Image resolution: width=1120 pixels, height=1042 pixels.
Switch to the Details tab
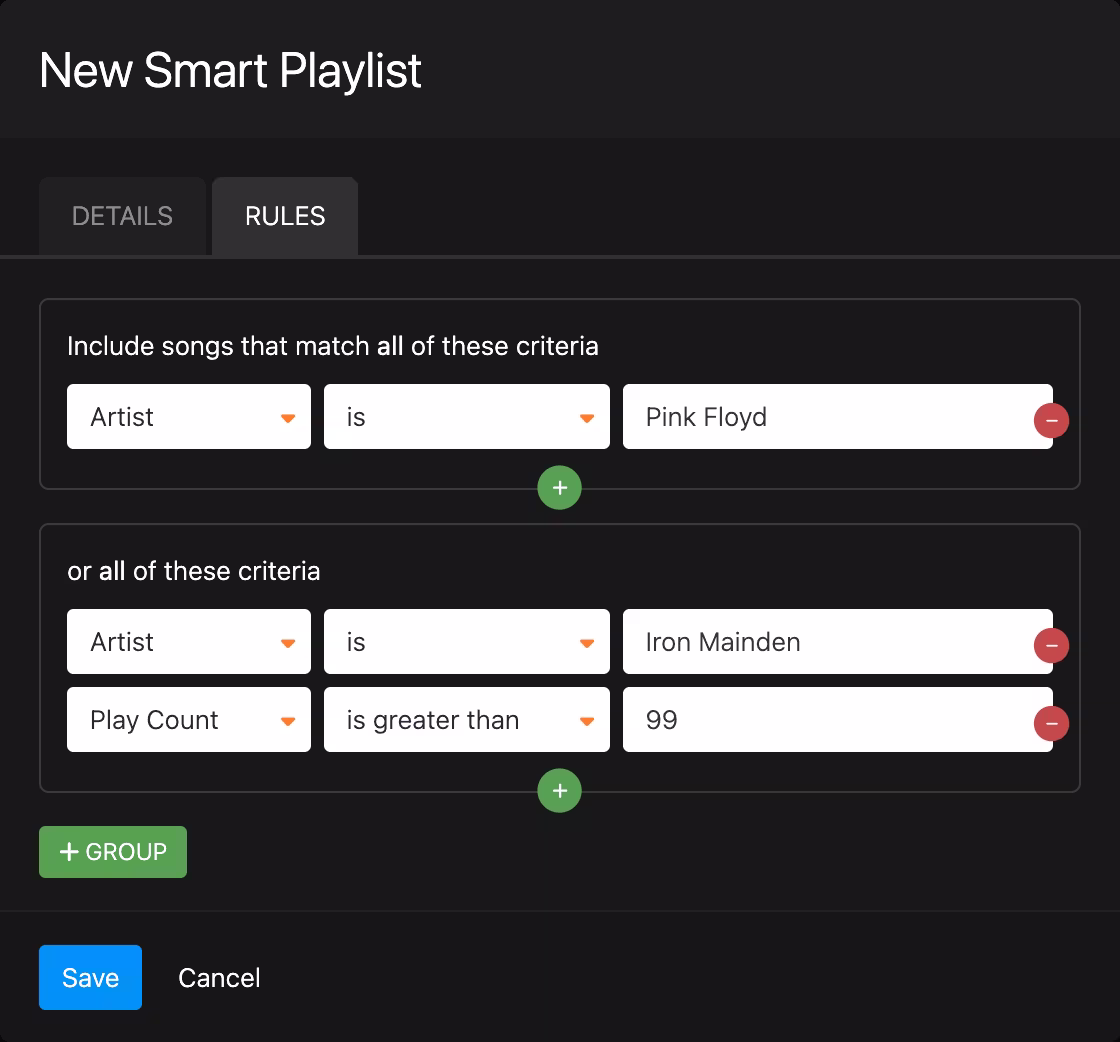tap(122, 216)
